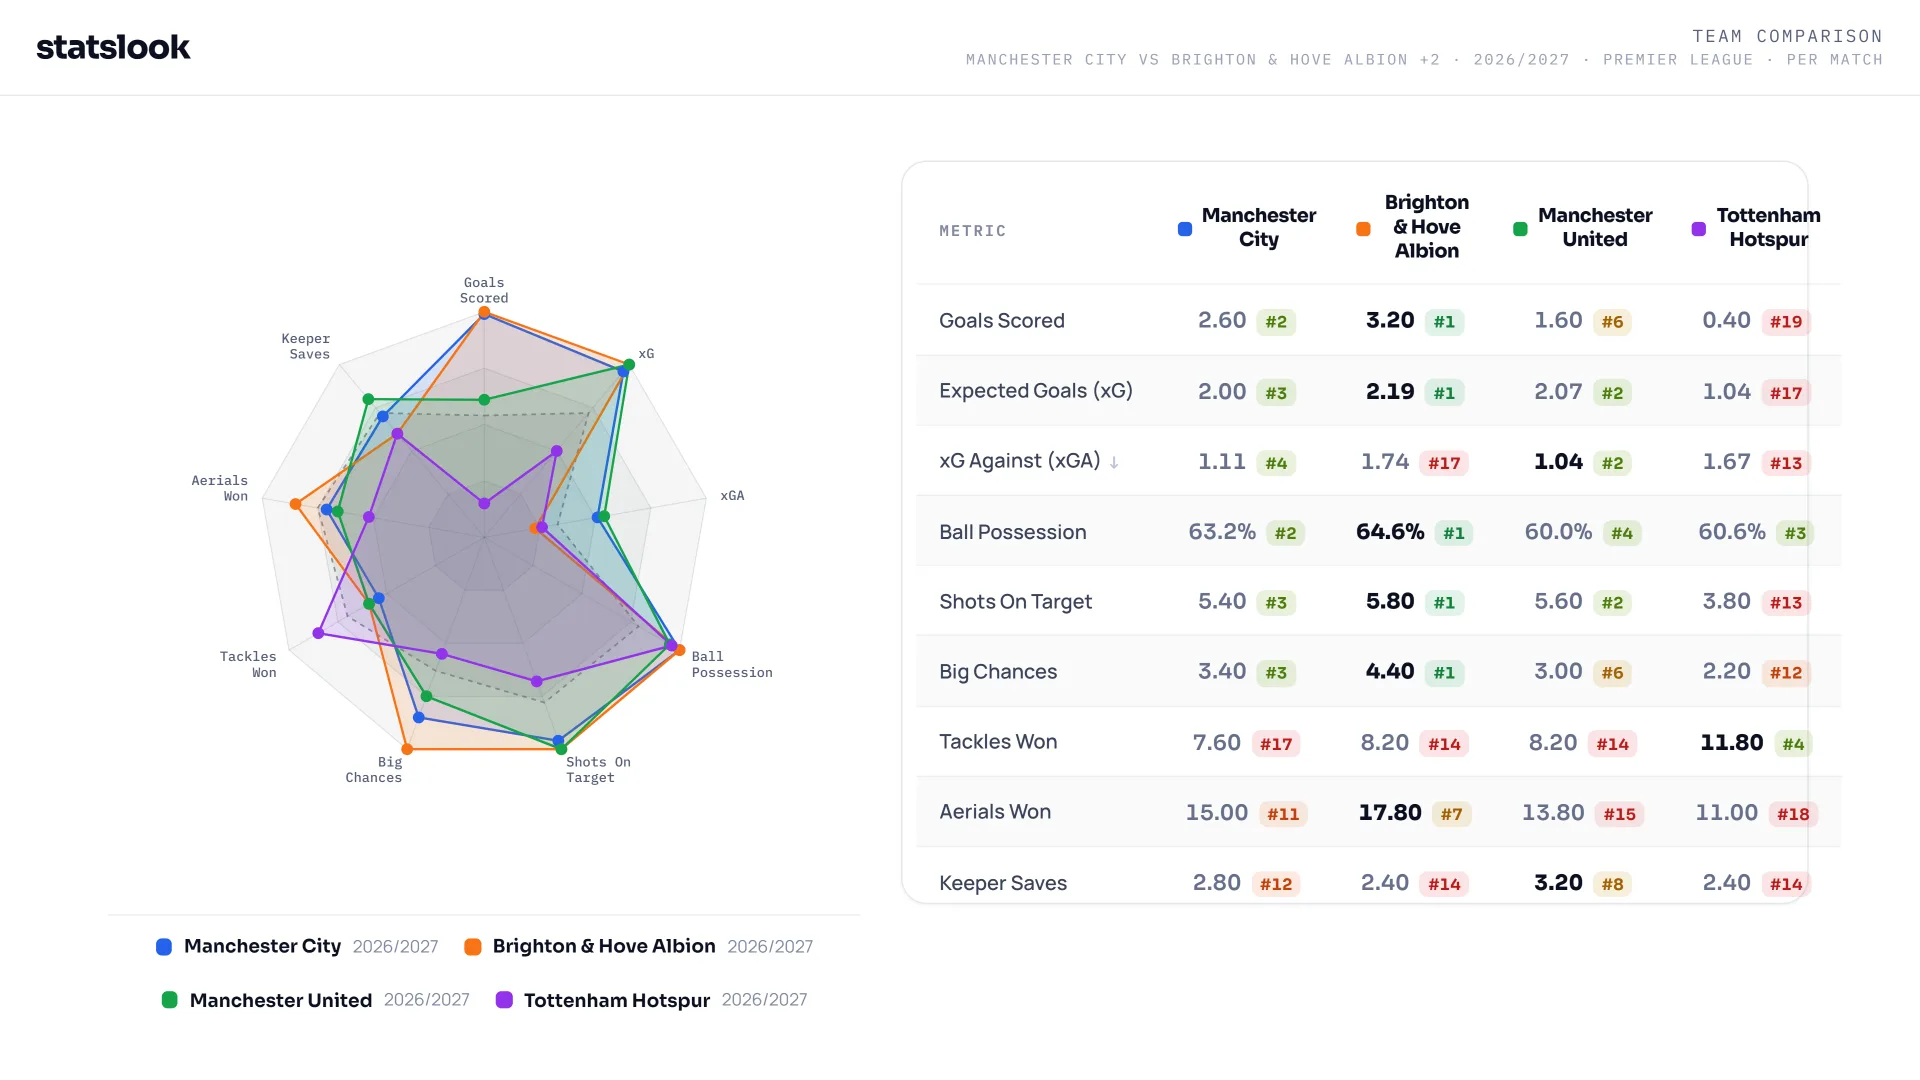Click orange Goals Scored point on radar
The width and height of the screenshot is (1920, 1080).
(484, 313)
